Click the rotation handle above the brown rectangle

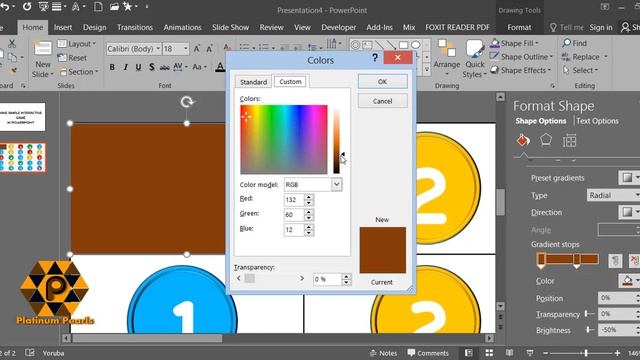click(x=187, y=102)
